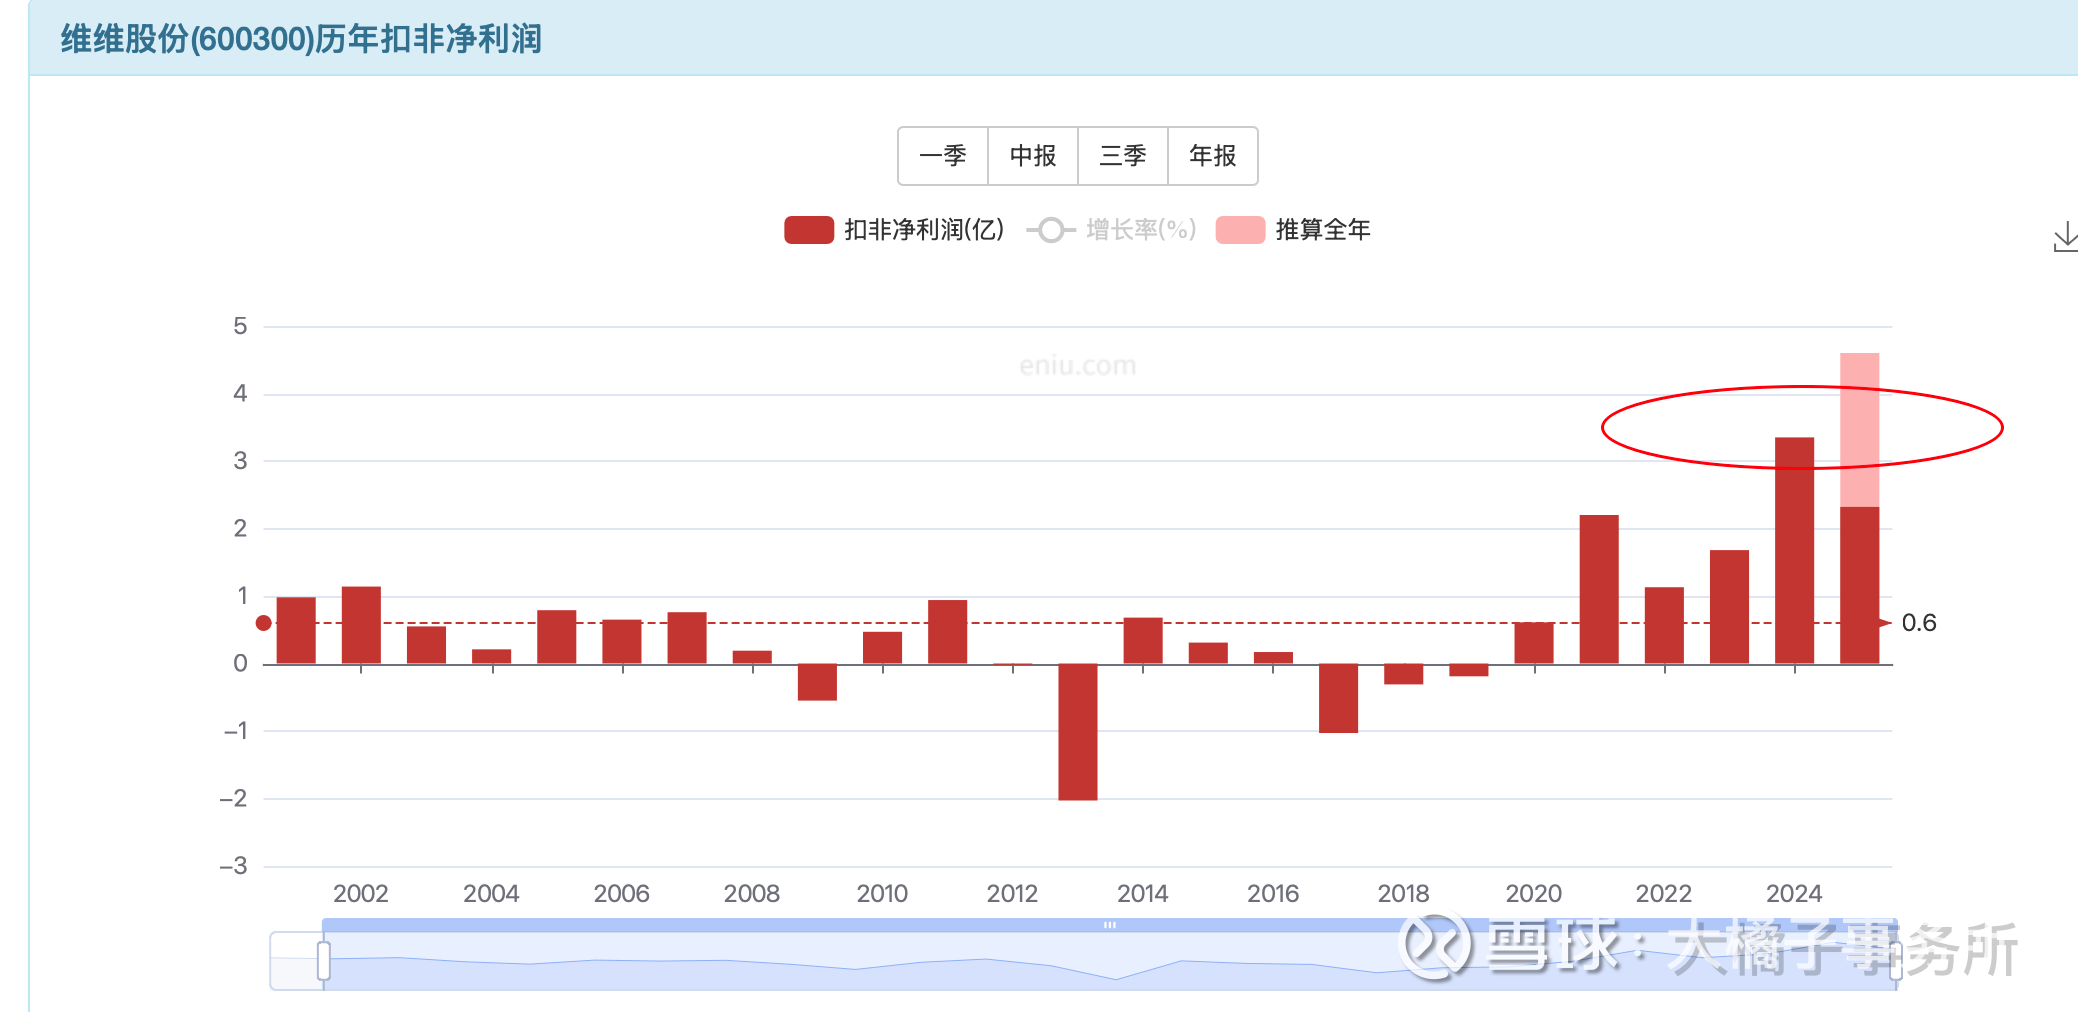Click the 2002 x-axis label
The width and height of the screenshot is (2078, 1012).
coord(361,893)
